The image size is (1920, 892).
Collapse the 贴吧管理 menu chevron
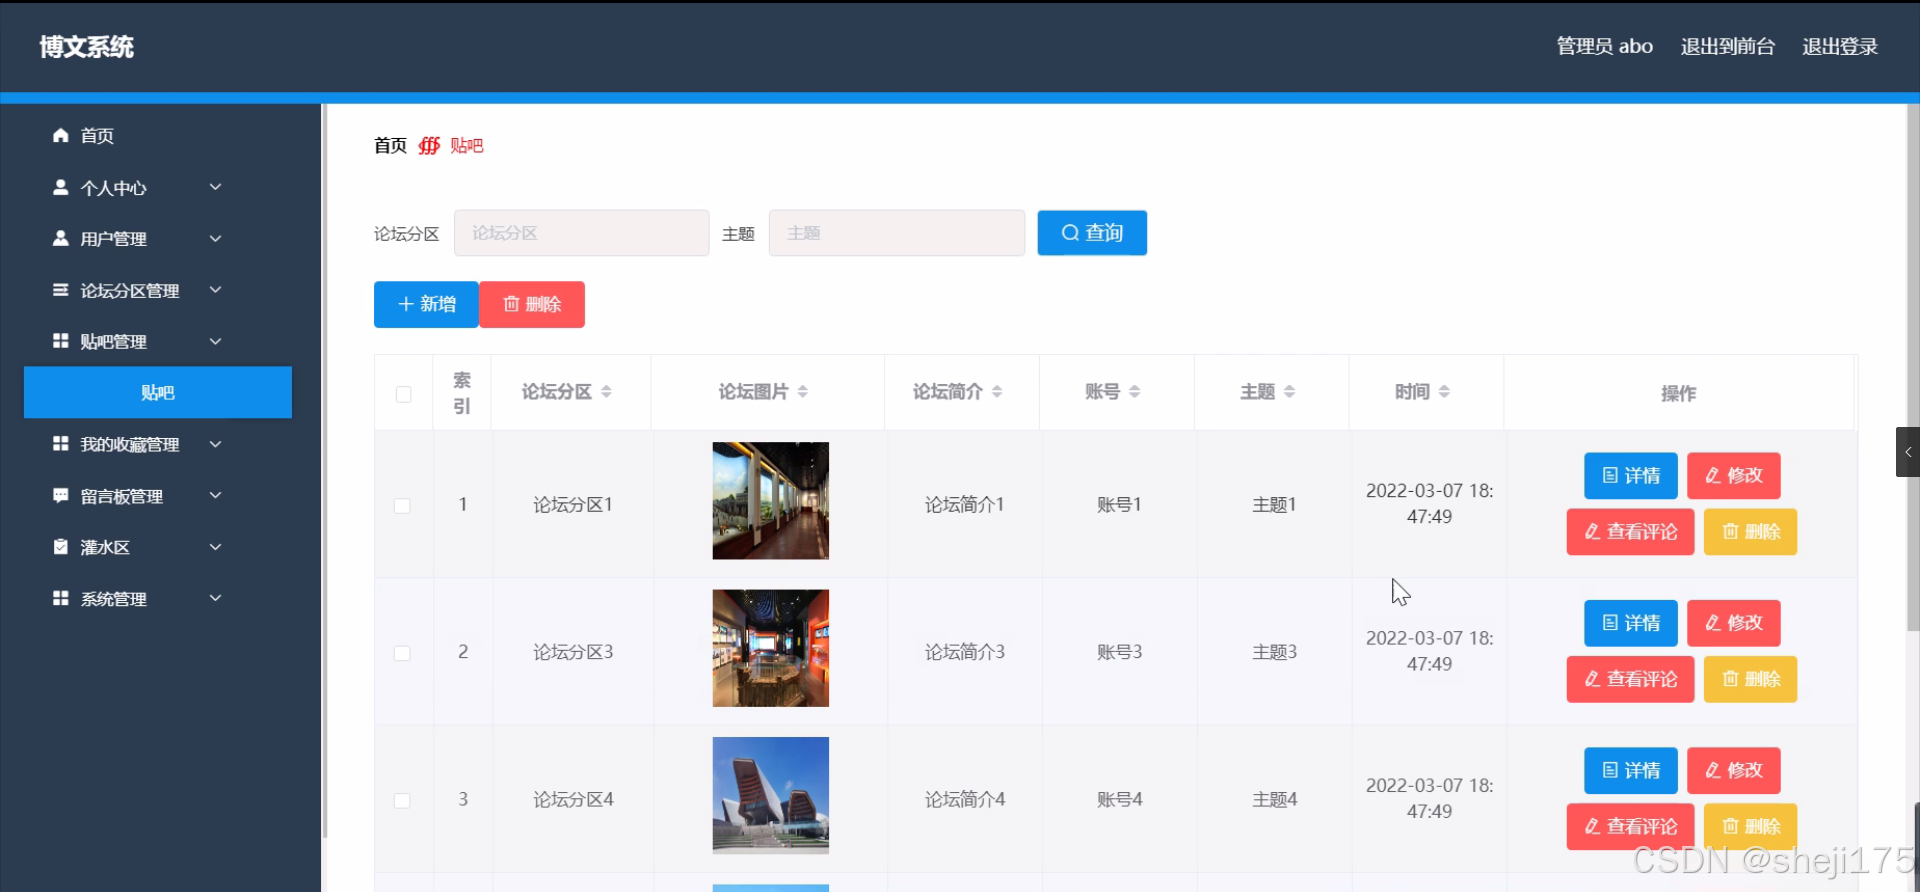pos(215,341)
